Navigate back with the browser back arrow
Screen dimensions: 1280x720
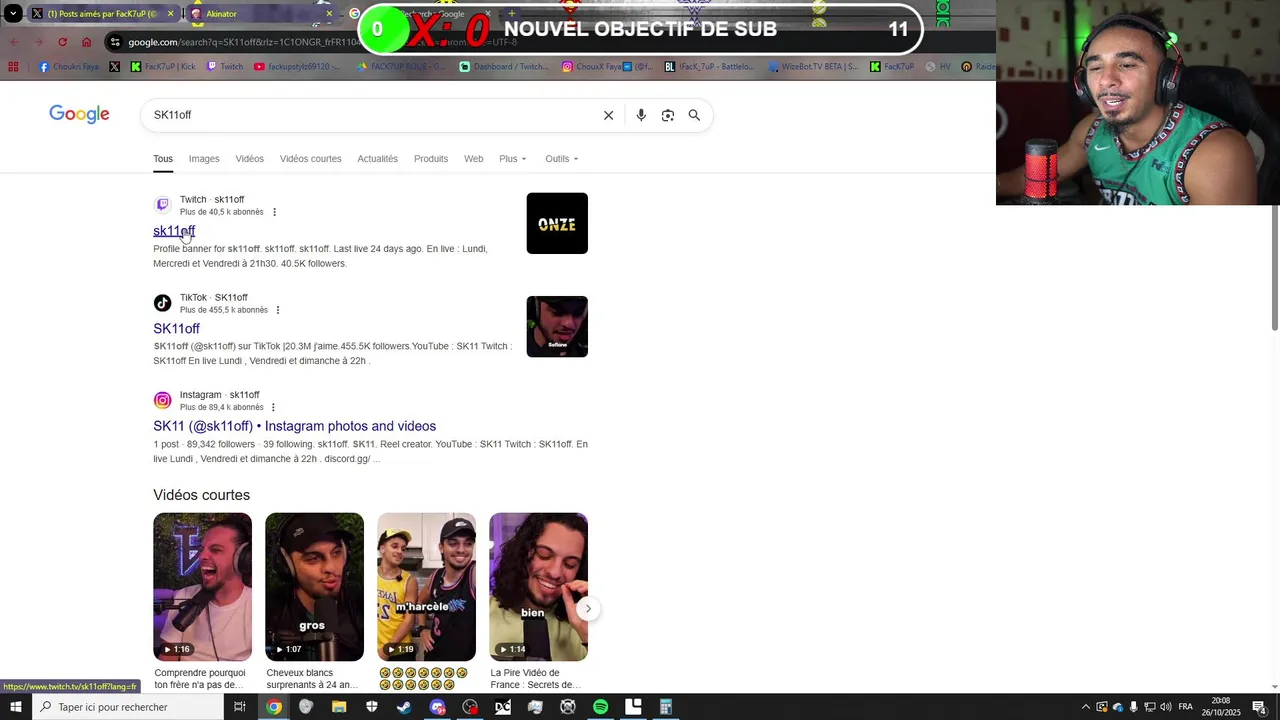[x=13, y=42]
